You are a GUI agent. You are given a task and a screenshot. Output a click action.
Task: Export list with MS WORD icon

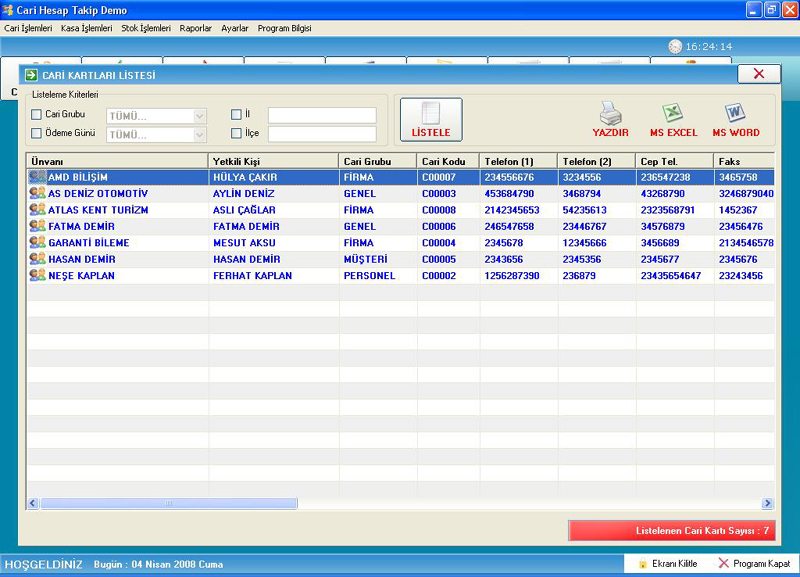[735, 113]
